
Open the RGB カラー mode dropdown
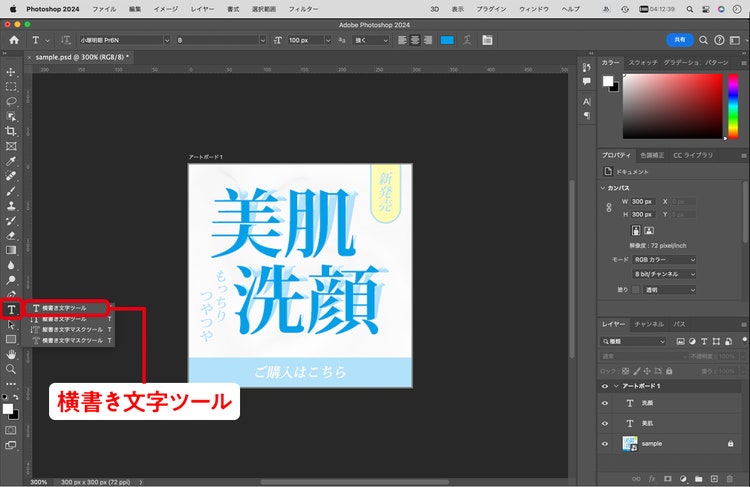point(664,260)
